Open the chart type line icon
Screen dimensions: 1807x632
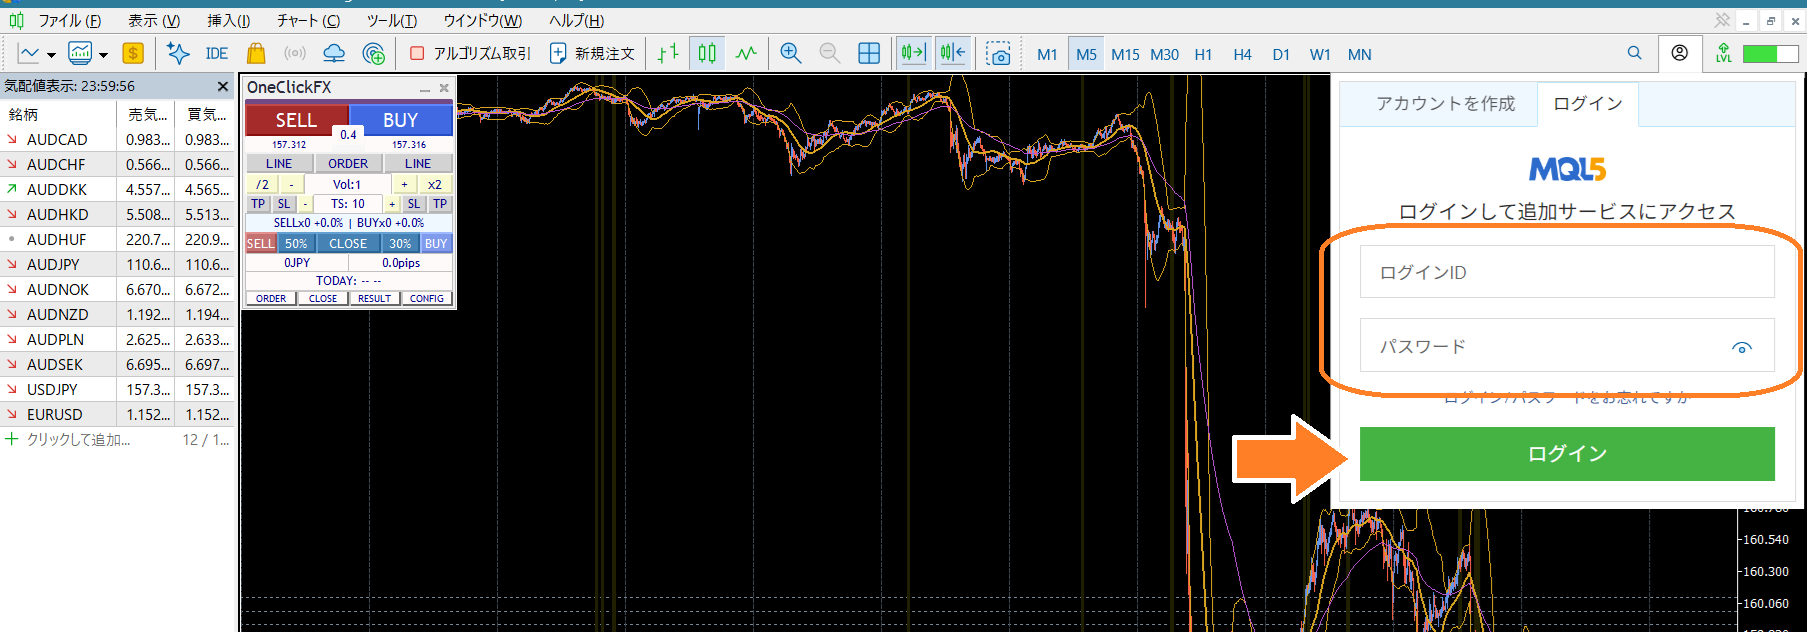click(x=29, y=54)
